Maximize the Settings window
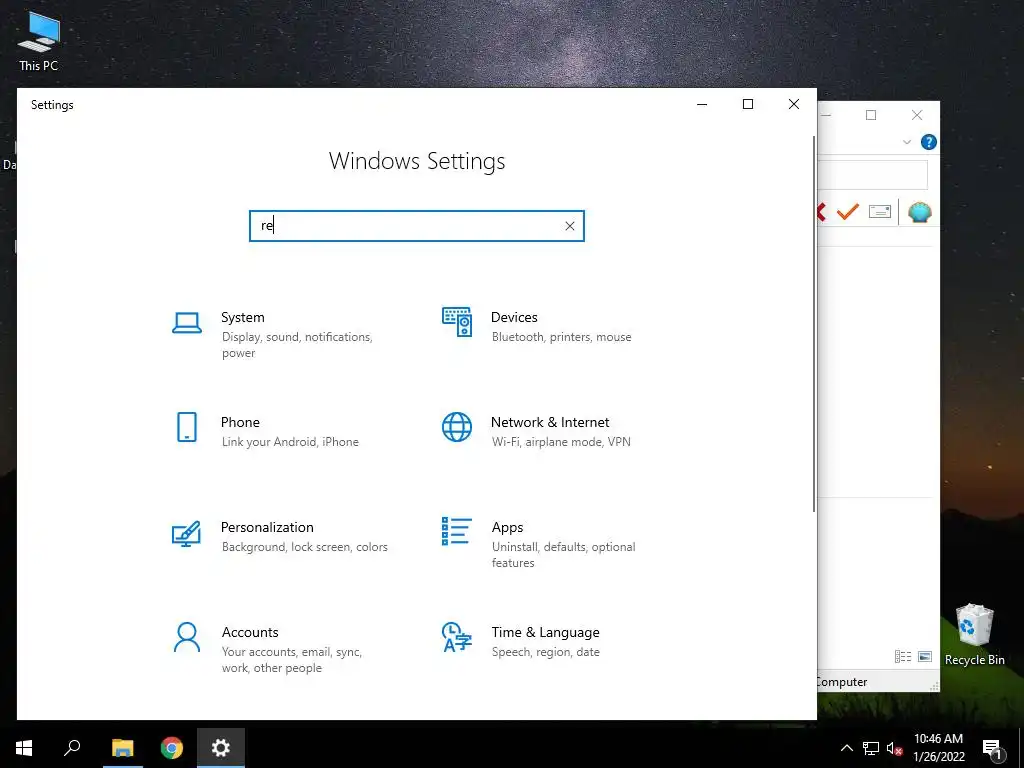1024x768 pixels. point(748,104)
